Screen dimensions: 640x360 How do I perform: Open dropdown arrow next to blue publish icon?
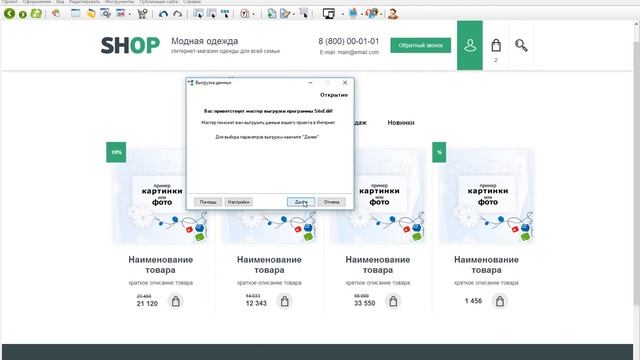click(362, 14)
